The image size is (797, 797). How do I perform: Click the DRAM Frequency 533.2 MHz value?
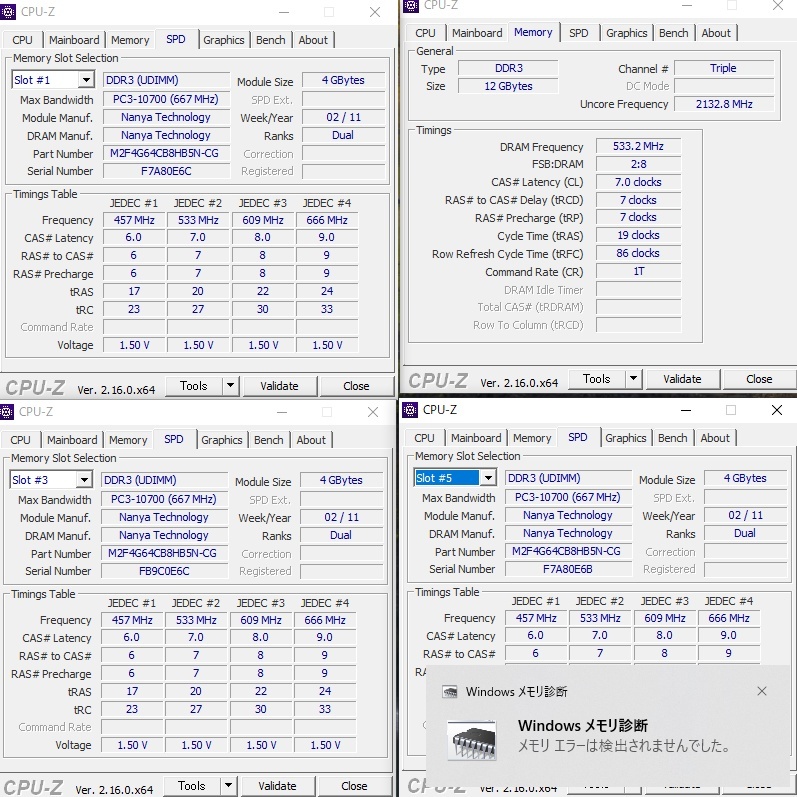638,146
